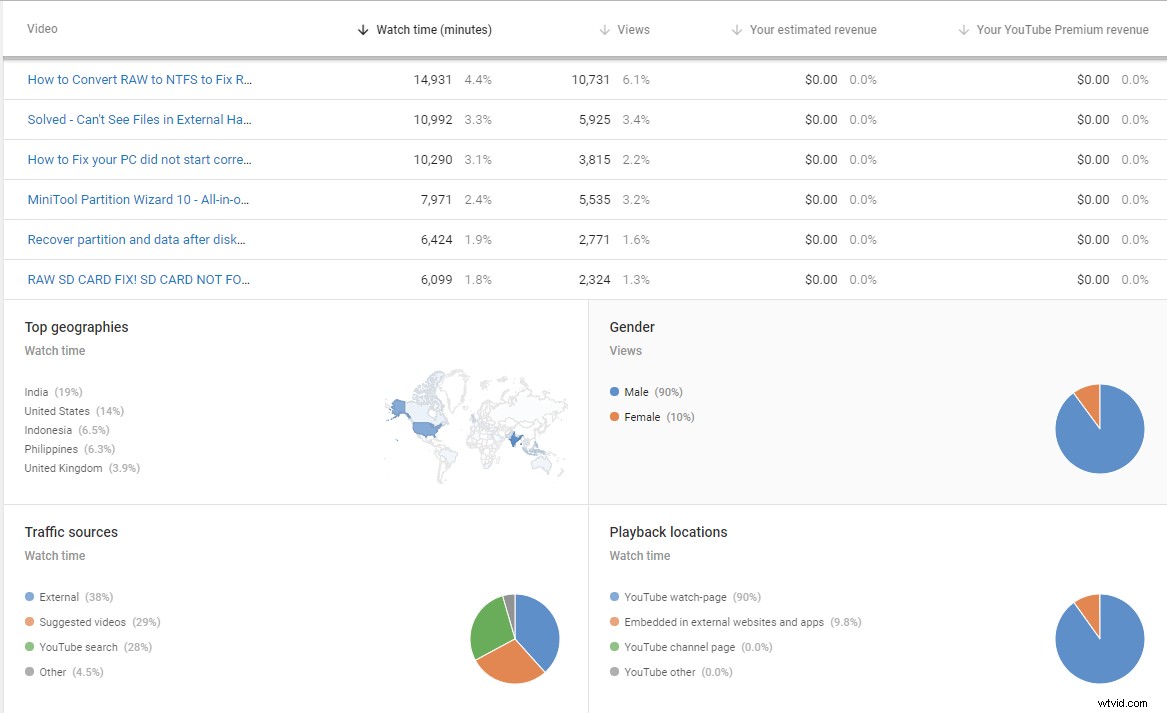
Task: Click the orange Female color swatch
Action: coord(612,417)
